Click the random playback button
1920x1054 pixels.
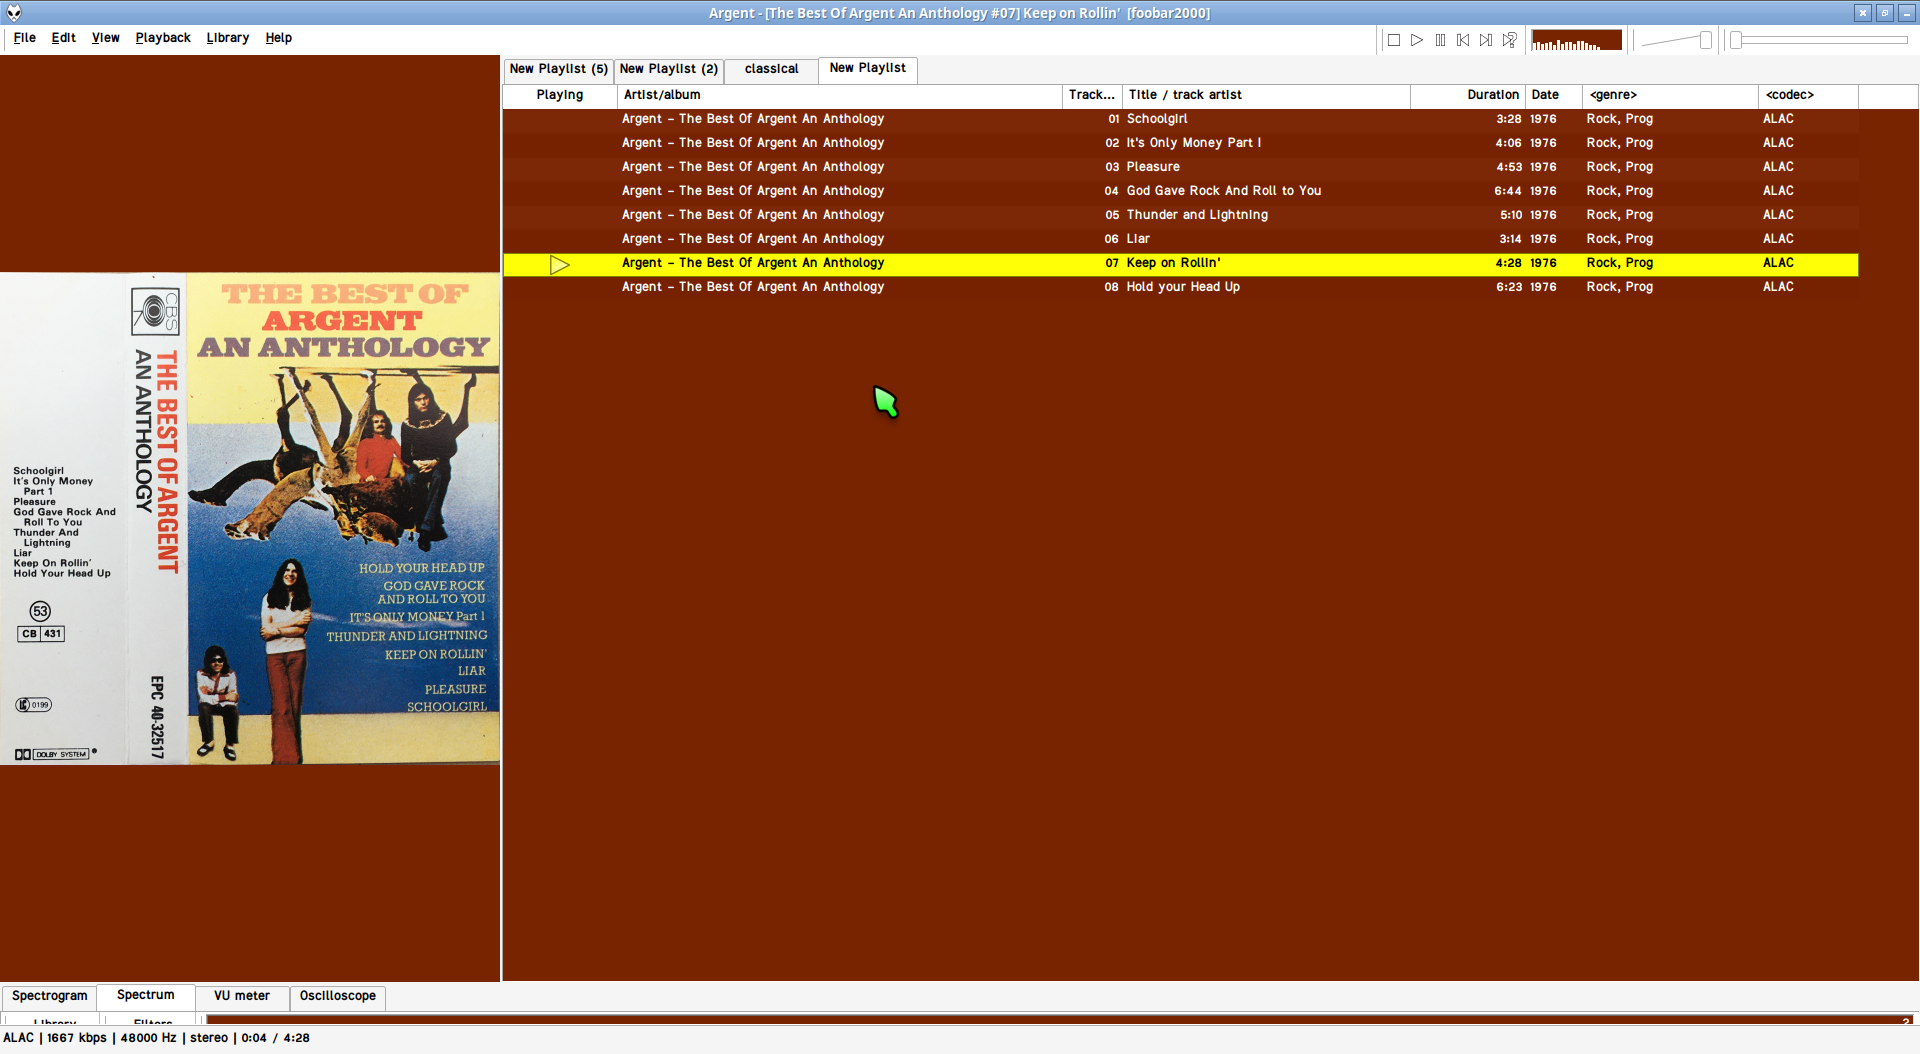pyautogui.click(x=1510, y=40)
